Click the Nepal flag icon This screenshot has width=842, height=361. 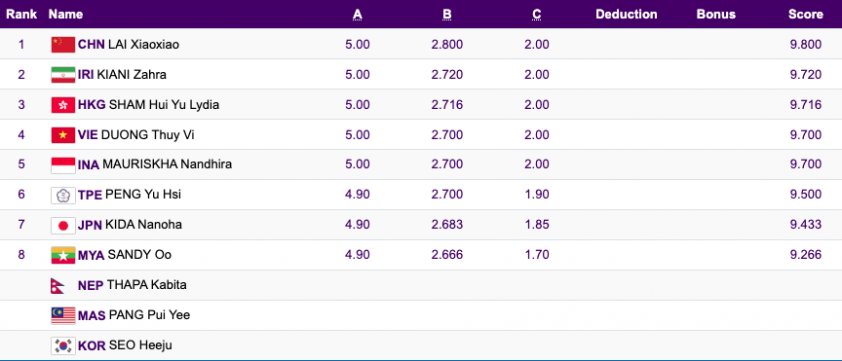tap(57, 285)
